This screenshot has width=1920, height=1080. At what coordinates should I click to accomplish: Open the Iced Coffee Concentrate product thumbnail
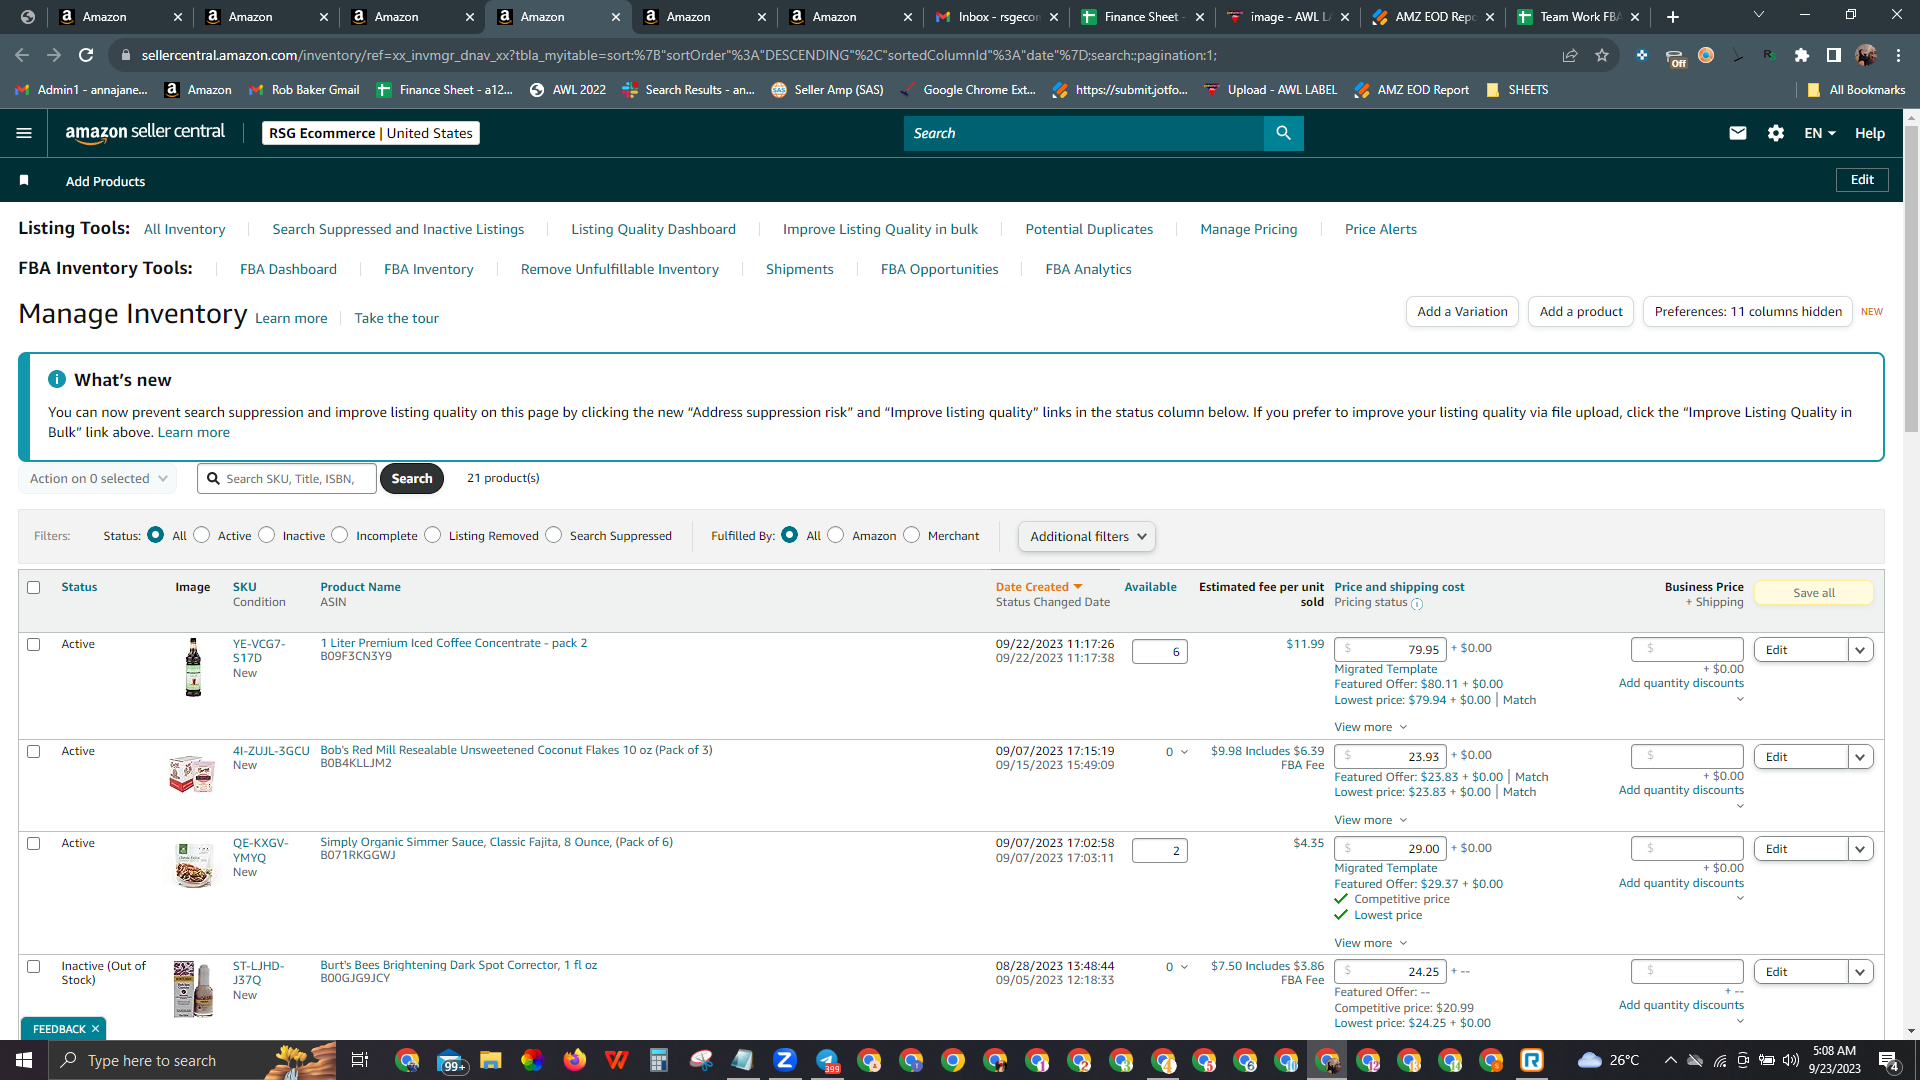pyautogui.click(x=193, y=667)
